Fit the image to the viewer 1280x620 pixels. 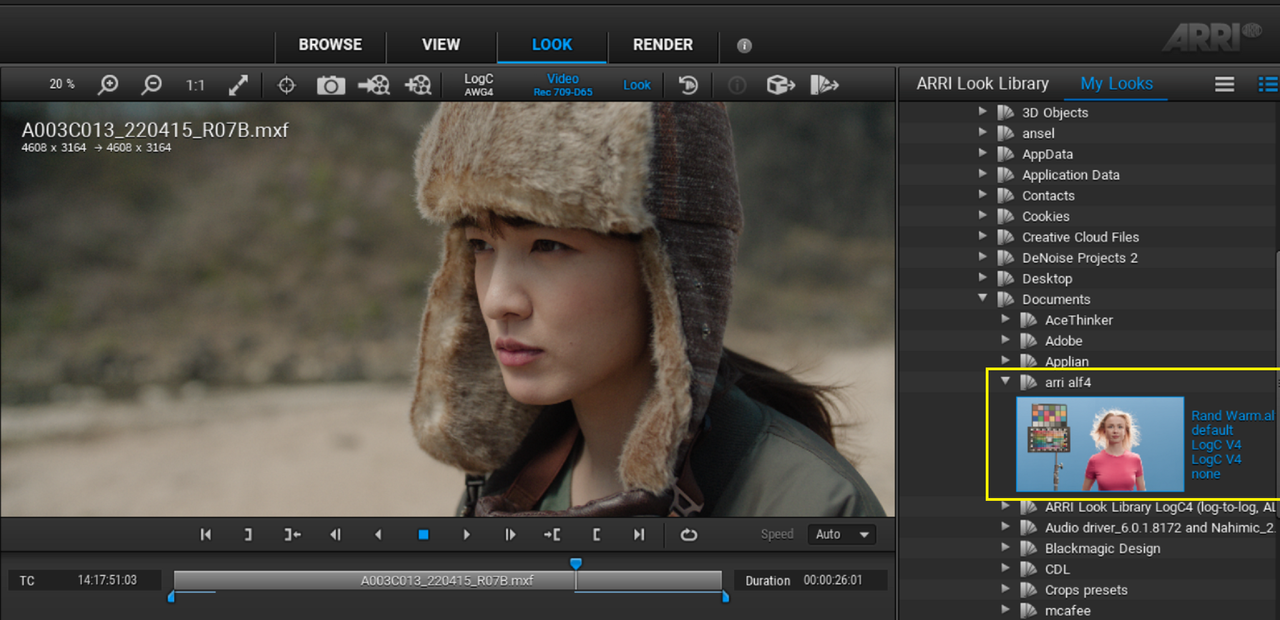click(x=238, y=85)
